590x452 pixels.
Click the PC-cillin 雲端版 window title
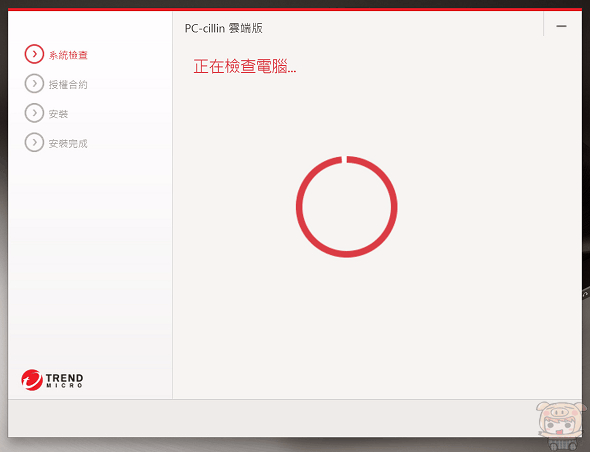[224, 28]
